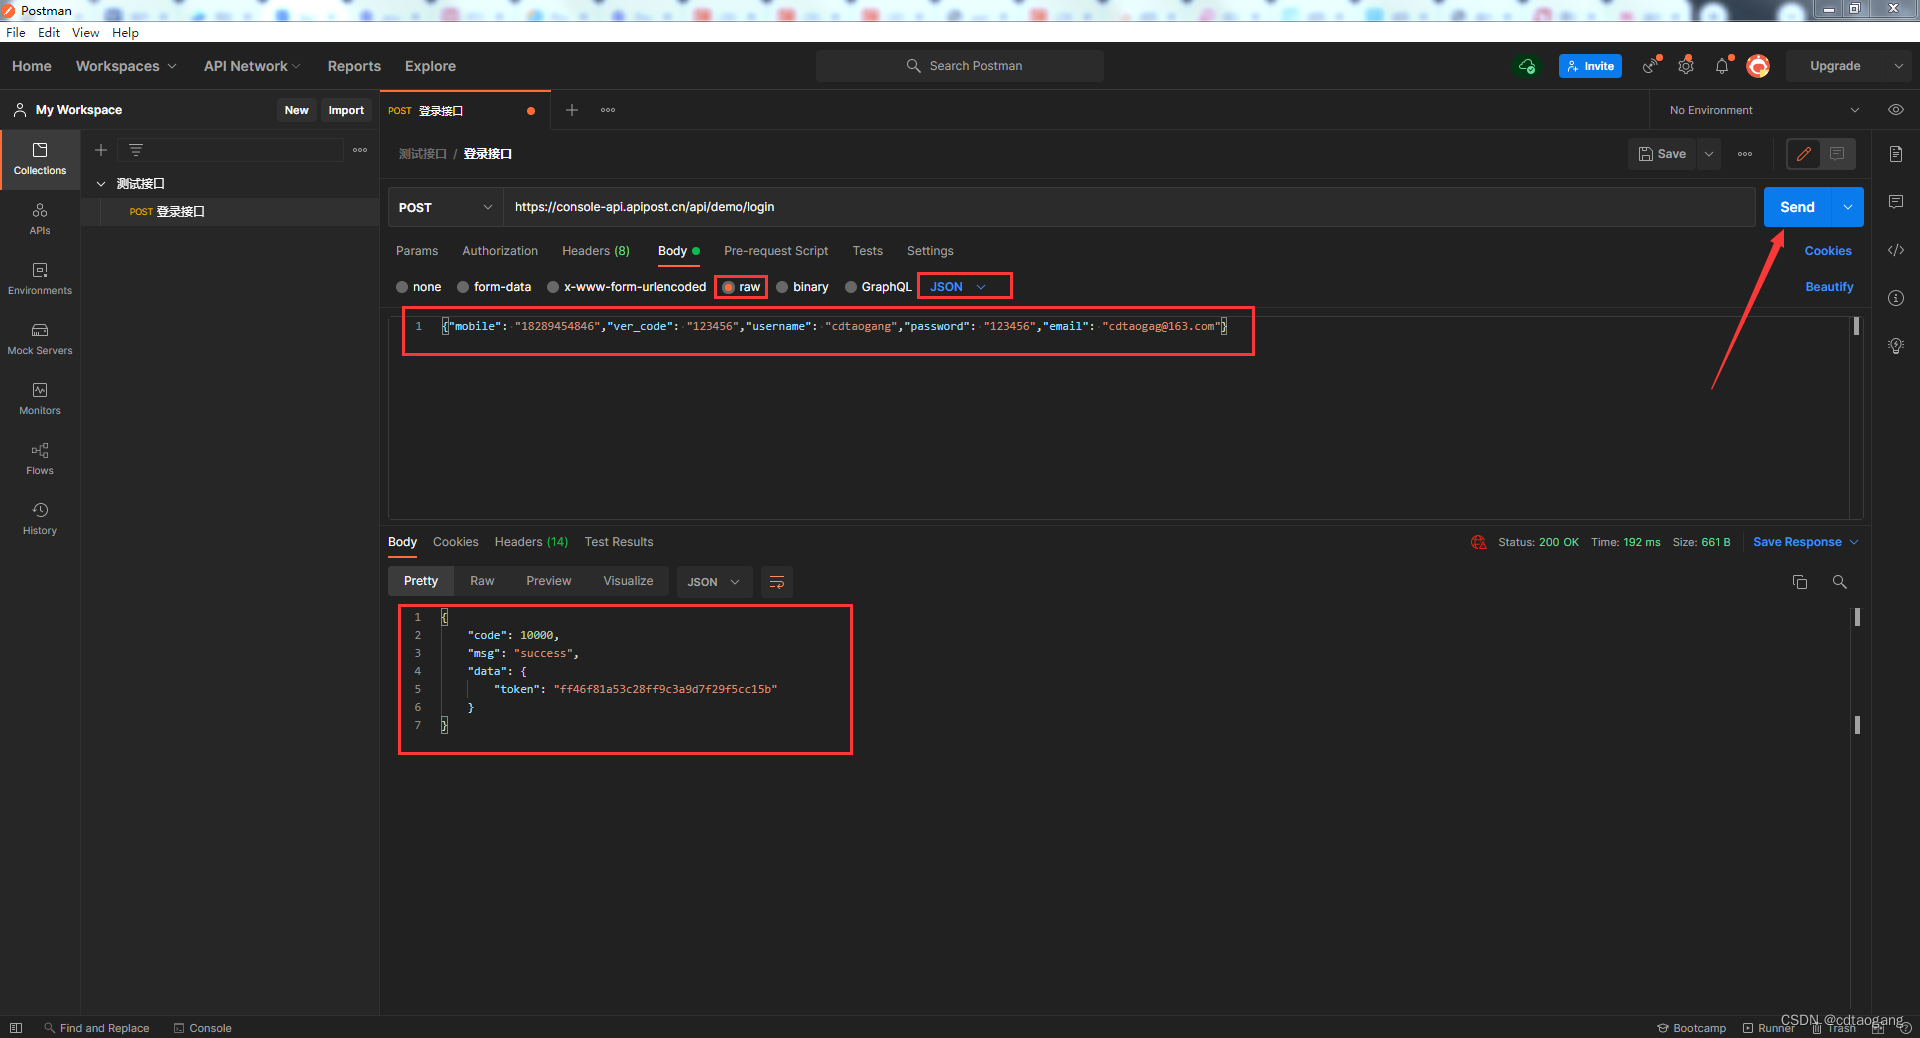
Task: Open the POST method dropdown
Action: 445,207
